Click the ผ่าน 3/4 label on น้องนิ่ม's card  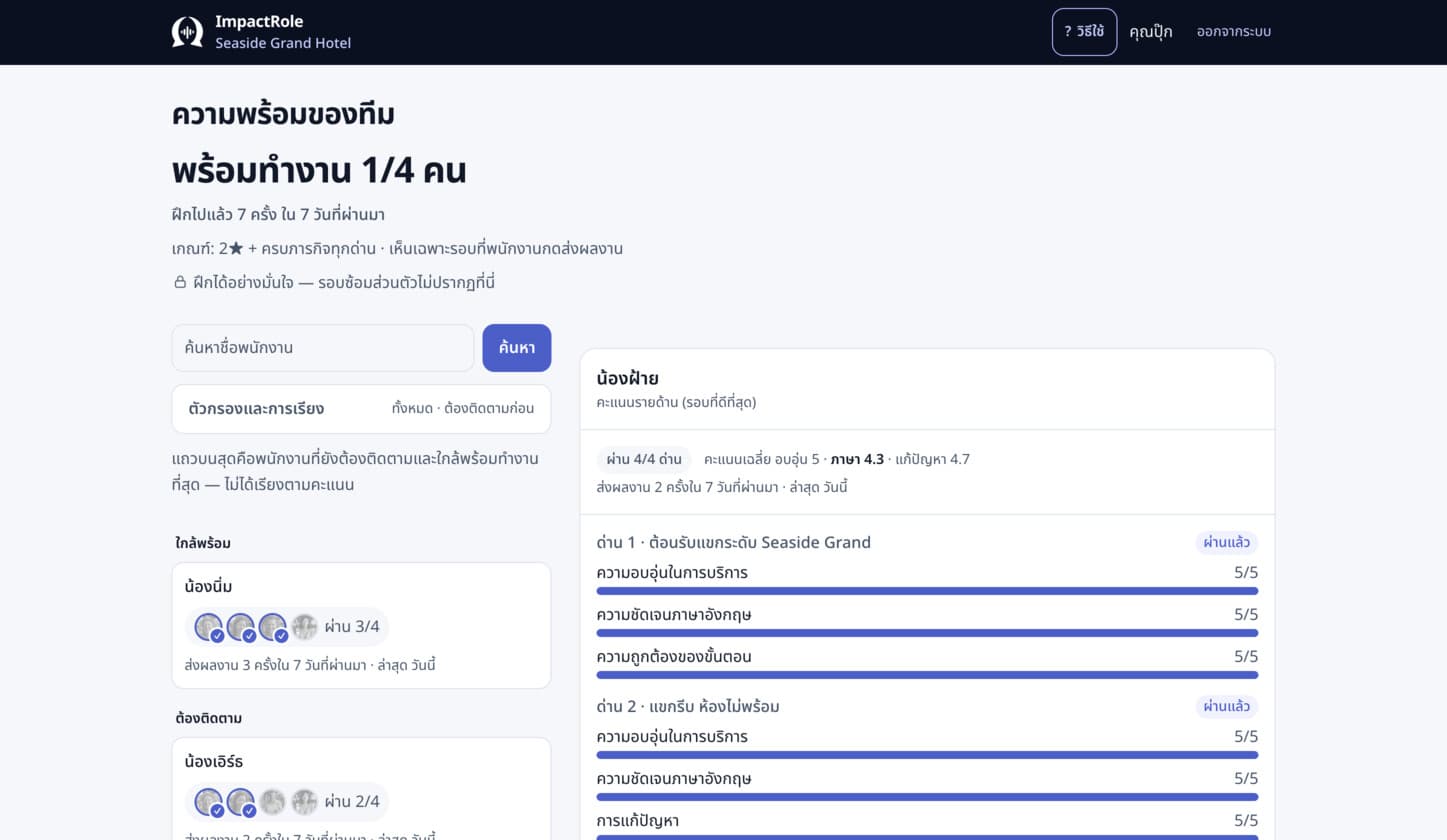pos(352,627)
